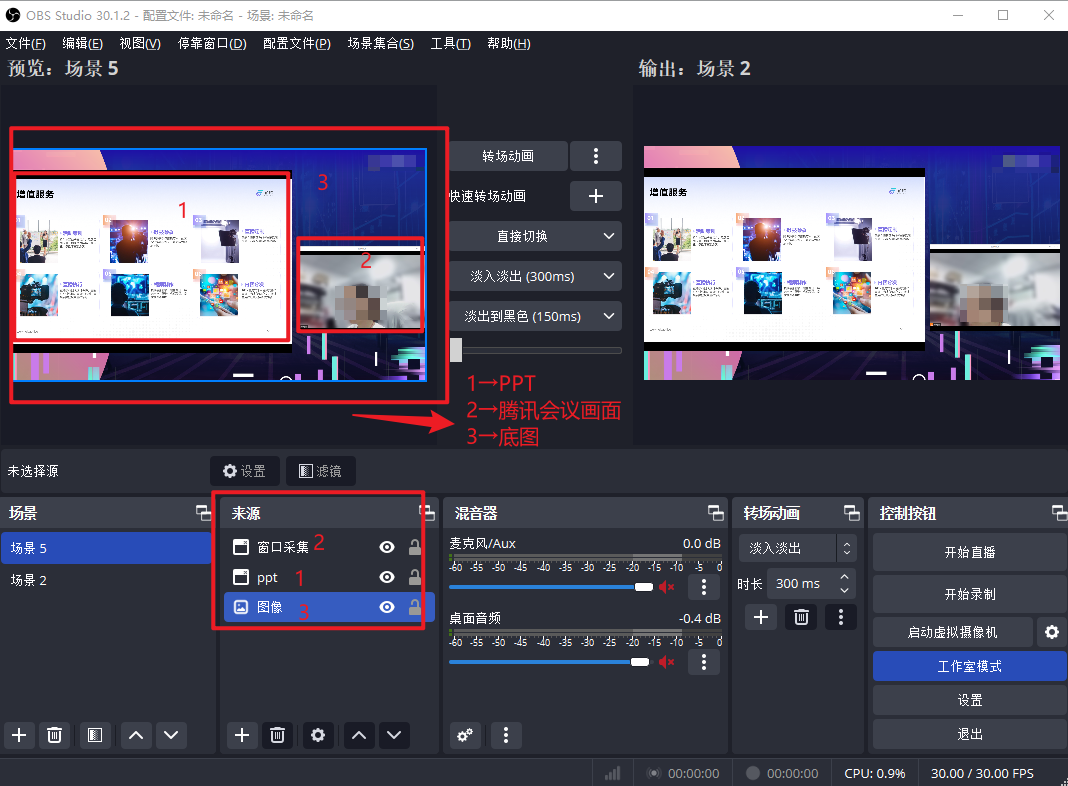Hide the 窗口采集 source with the eye icon

(x=387, y=547)
